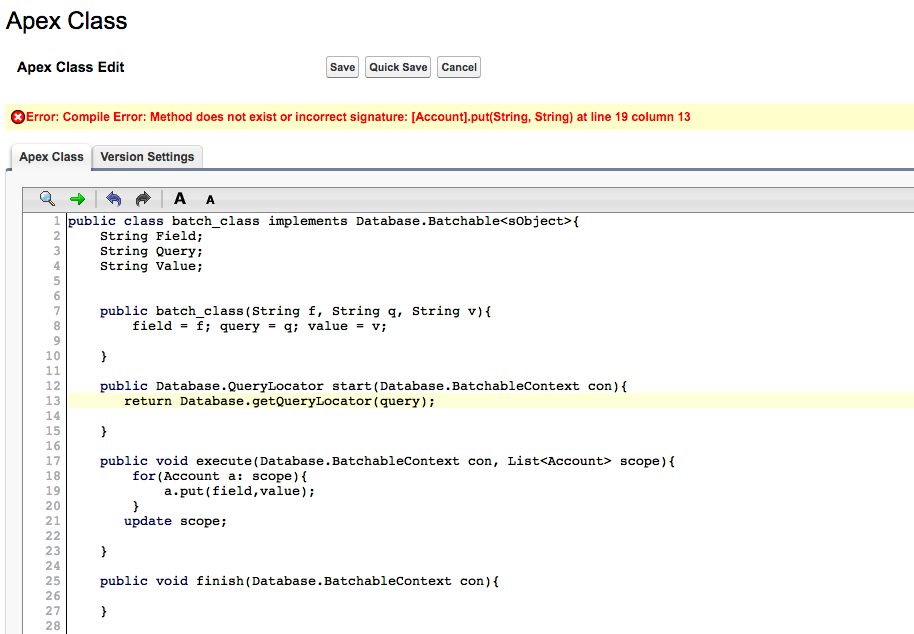Redo edit with gray arrow icon

(x=143, y=199)
